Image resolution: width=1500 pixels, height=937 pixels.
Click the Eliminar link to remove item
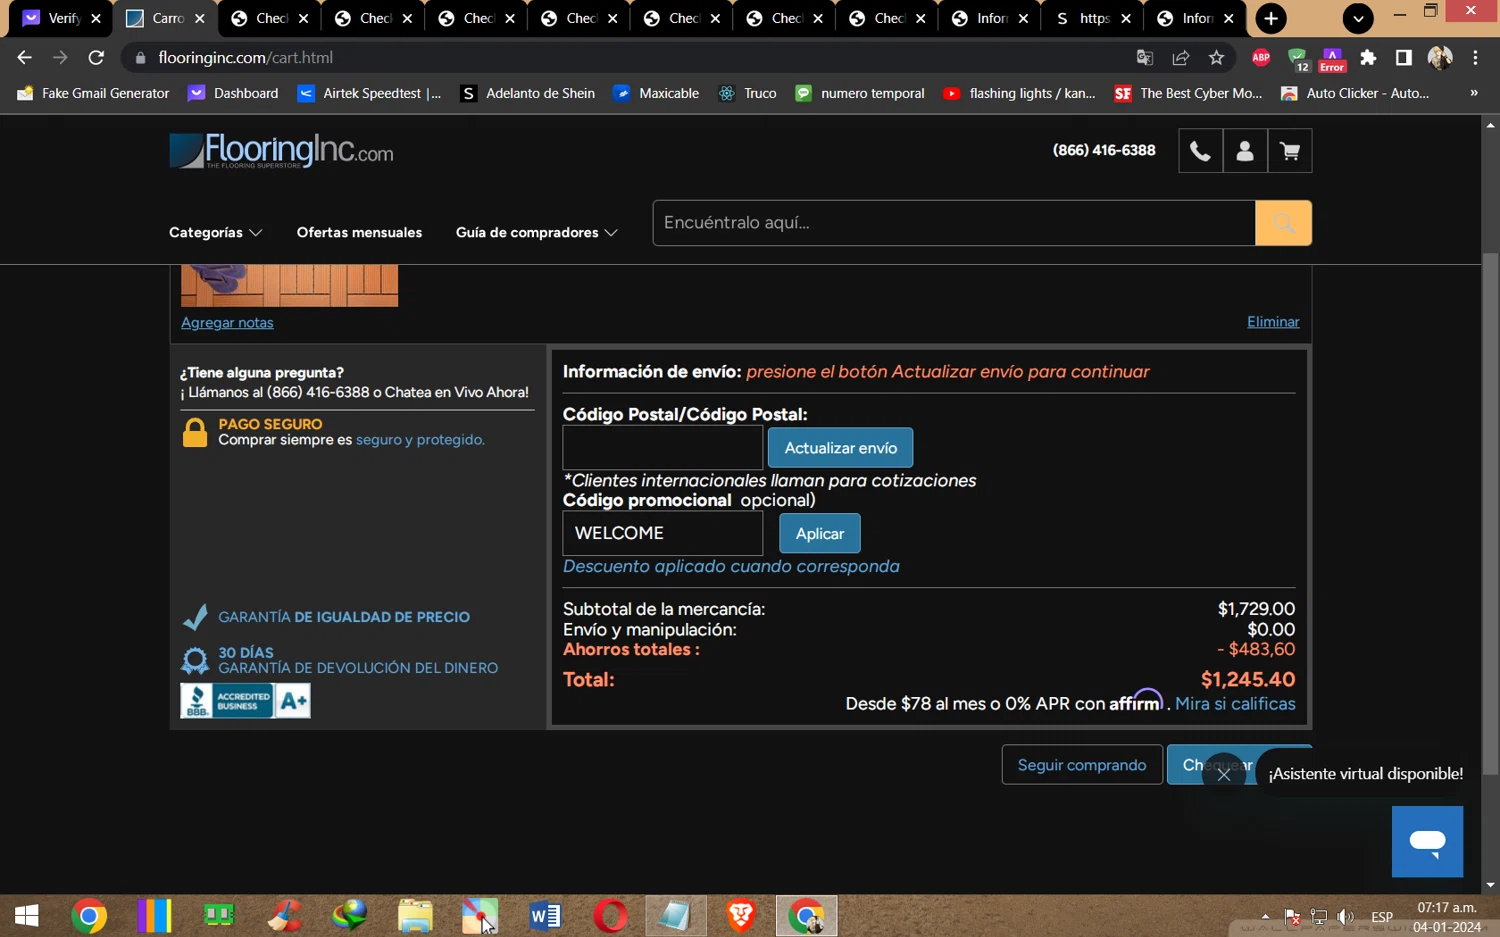coord(1273,322)
